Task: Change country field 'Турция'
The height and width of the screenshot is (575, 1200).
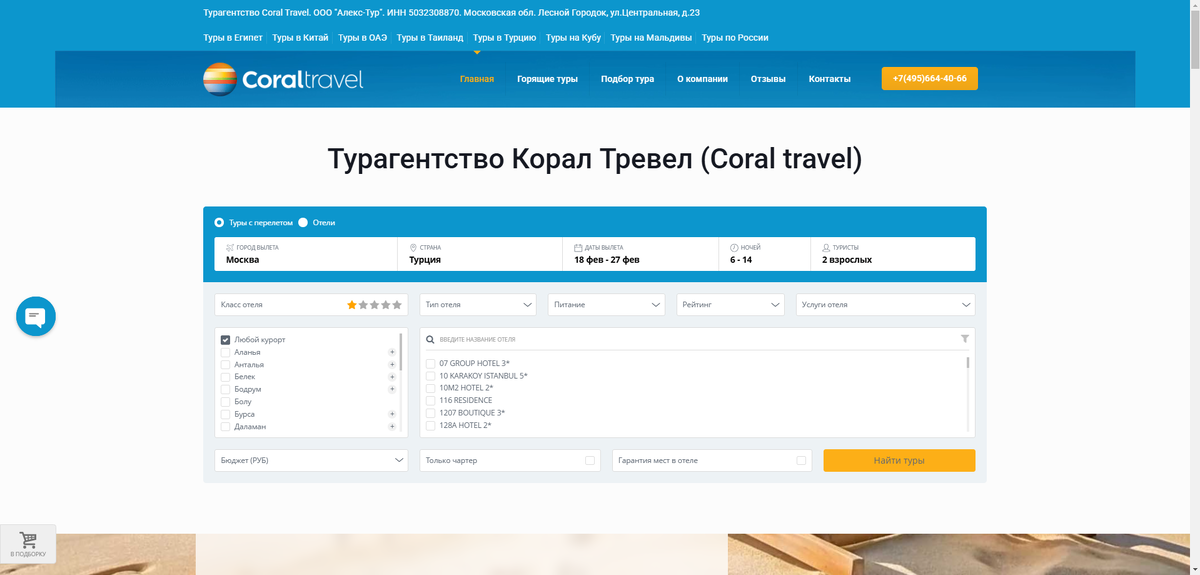Action: point(480,254)
